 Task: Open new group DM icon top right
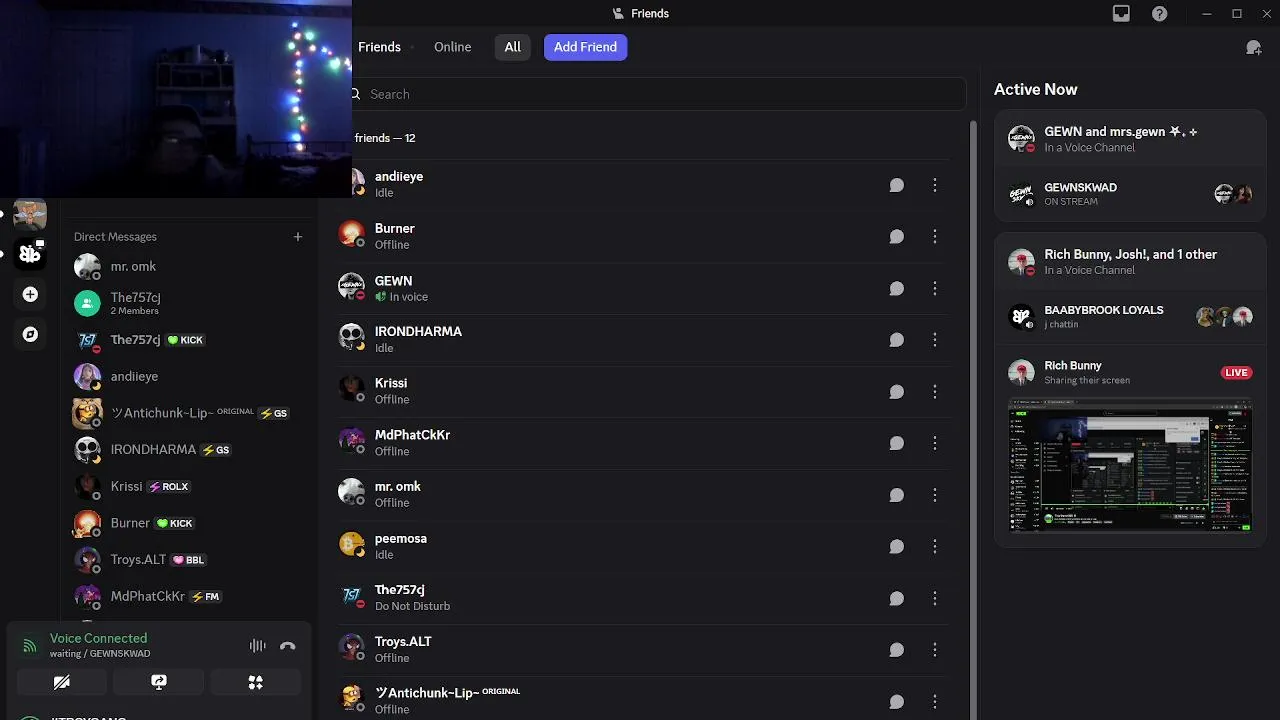1253,47
